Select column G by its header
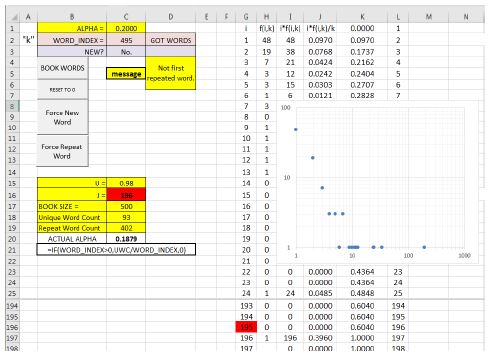The width and height of the screenshot is (493, 361). [x=246, y=16]
